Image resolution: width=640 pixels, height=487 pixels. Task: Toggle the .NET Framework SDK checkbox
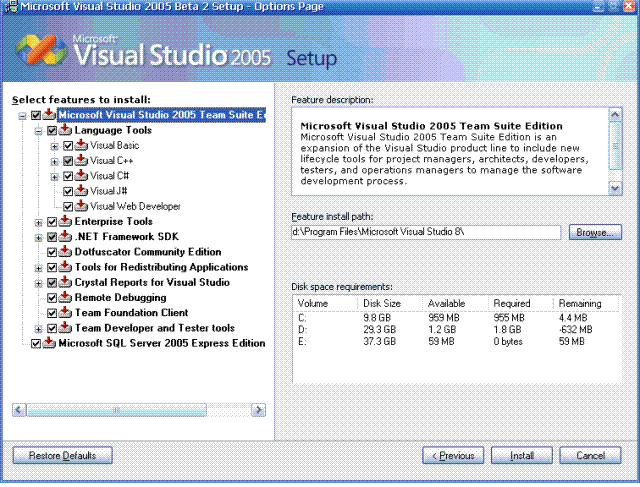coord(52,237)
